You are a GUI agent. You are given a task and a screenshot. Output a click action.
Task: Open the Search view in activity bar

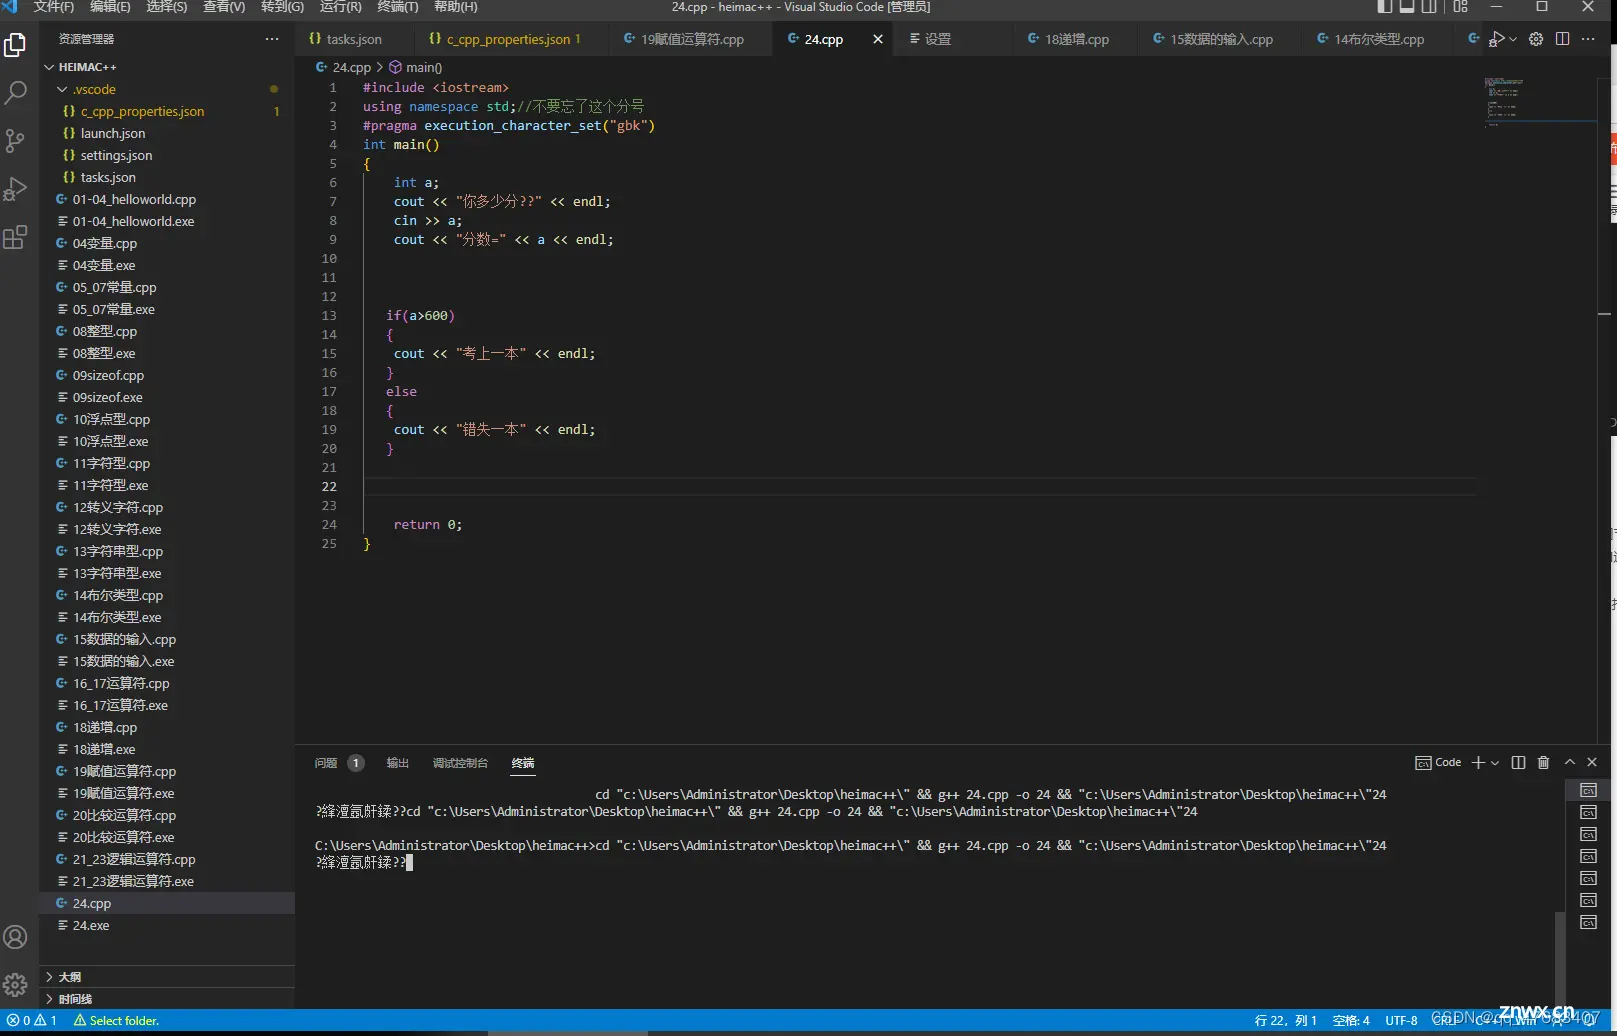coord(15,93)
